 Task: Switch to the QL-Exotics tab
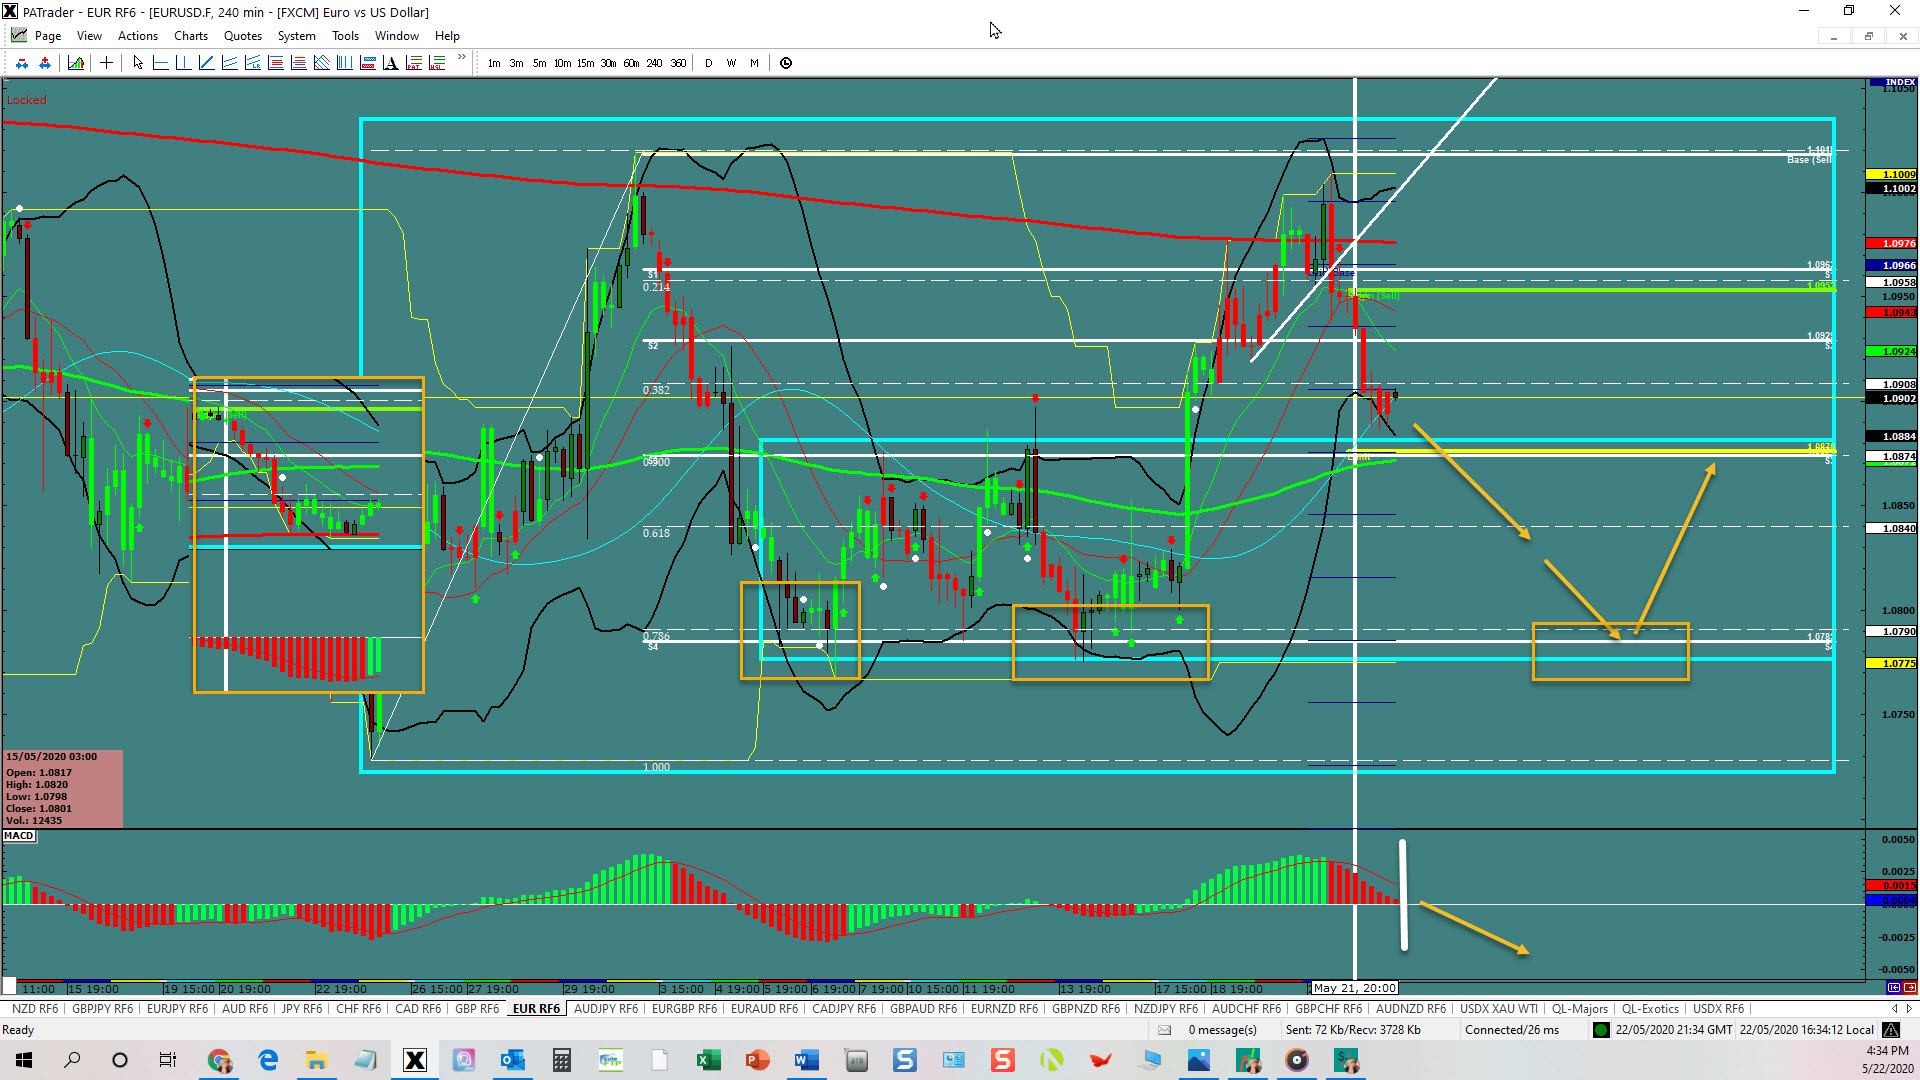(x=1650, y=1009)
